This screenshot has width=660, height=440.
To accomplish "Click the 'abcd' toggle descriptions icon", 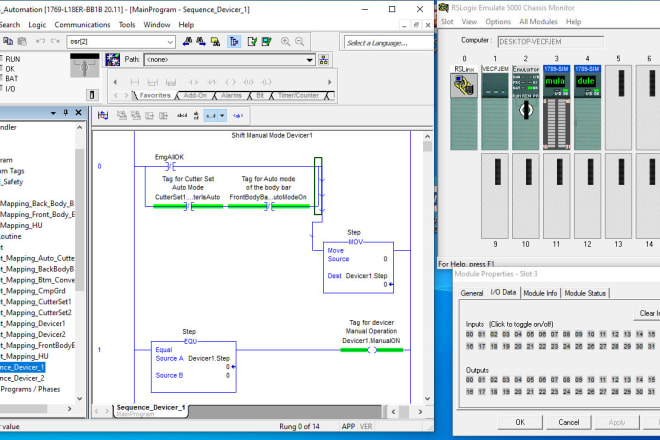I will click(x=182, y=115).
